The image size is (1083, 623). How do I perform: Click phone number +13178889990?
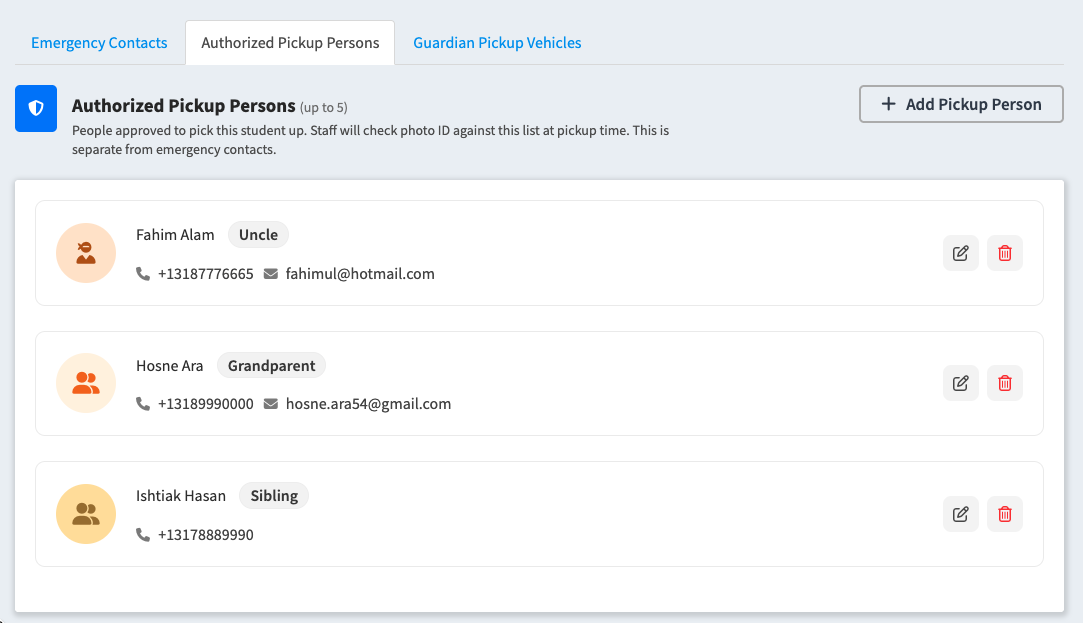click(x=206, y=535)
